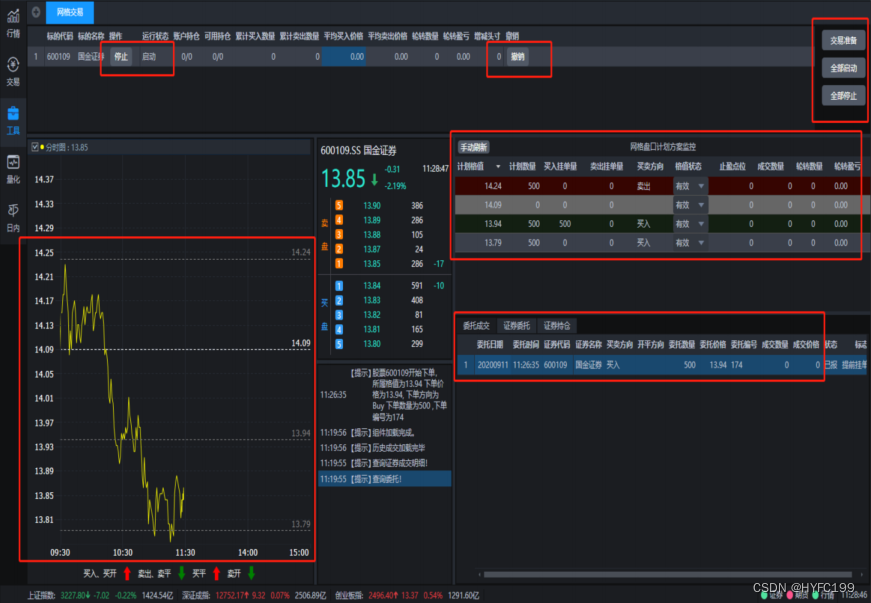Screen dimensions: 871x603
Task: Click sell price 13.90 in order book
Action: point(372,205)
